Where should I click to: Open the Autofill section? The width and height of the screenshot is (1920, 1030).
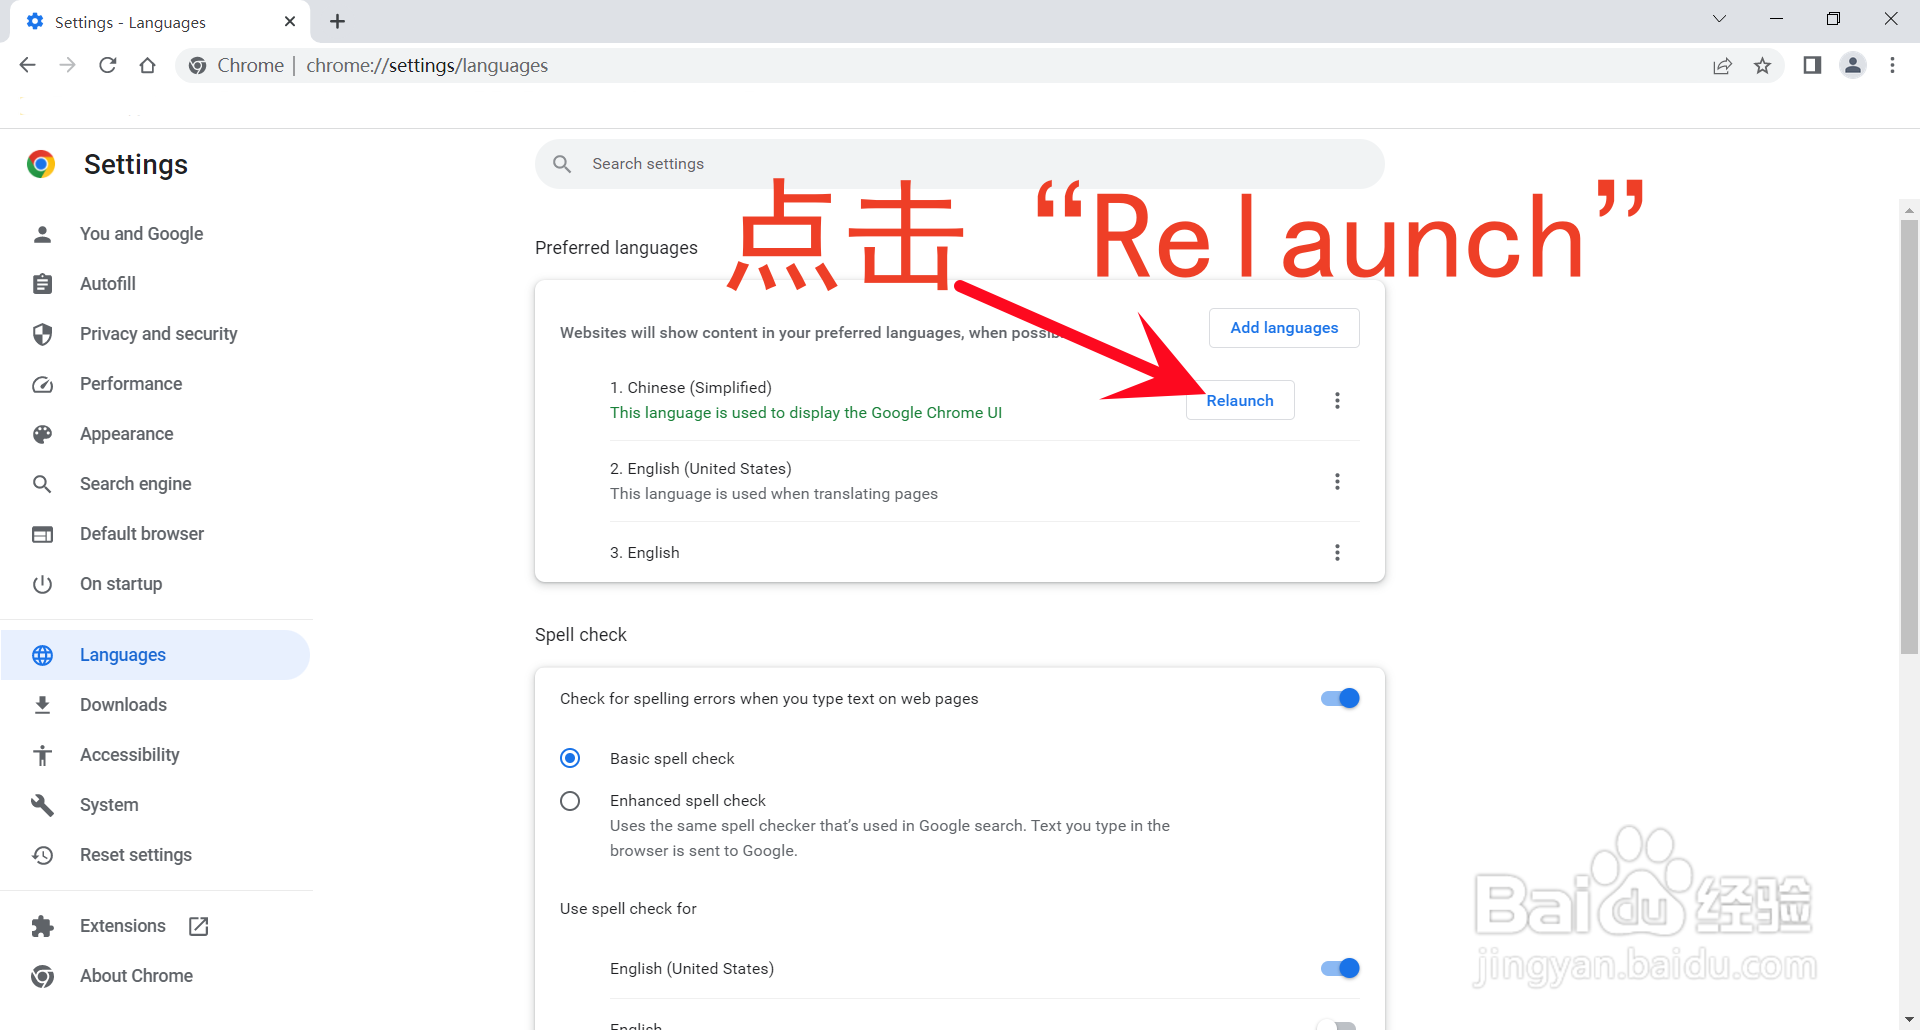[155, 284]
